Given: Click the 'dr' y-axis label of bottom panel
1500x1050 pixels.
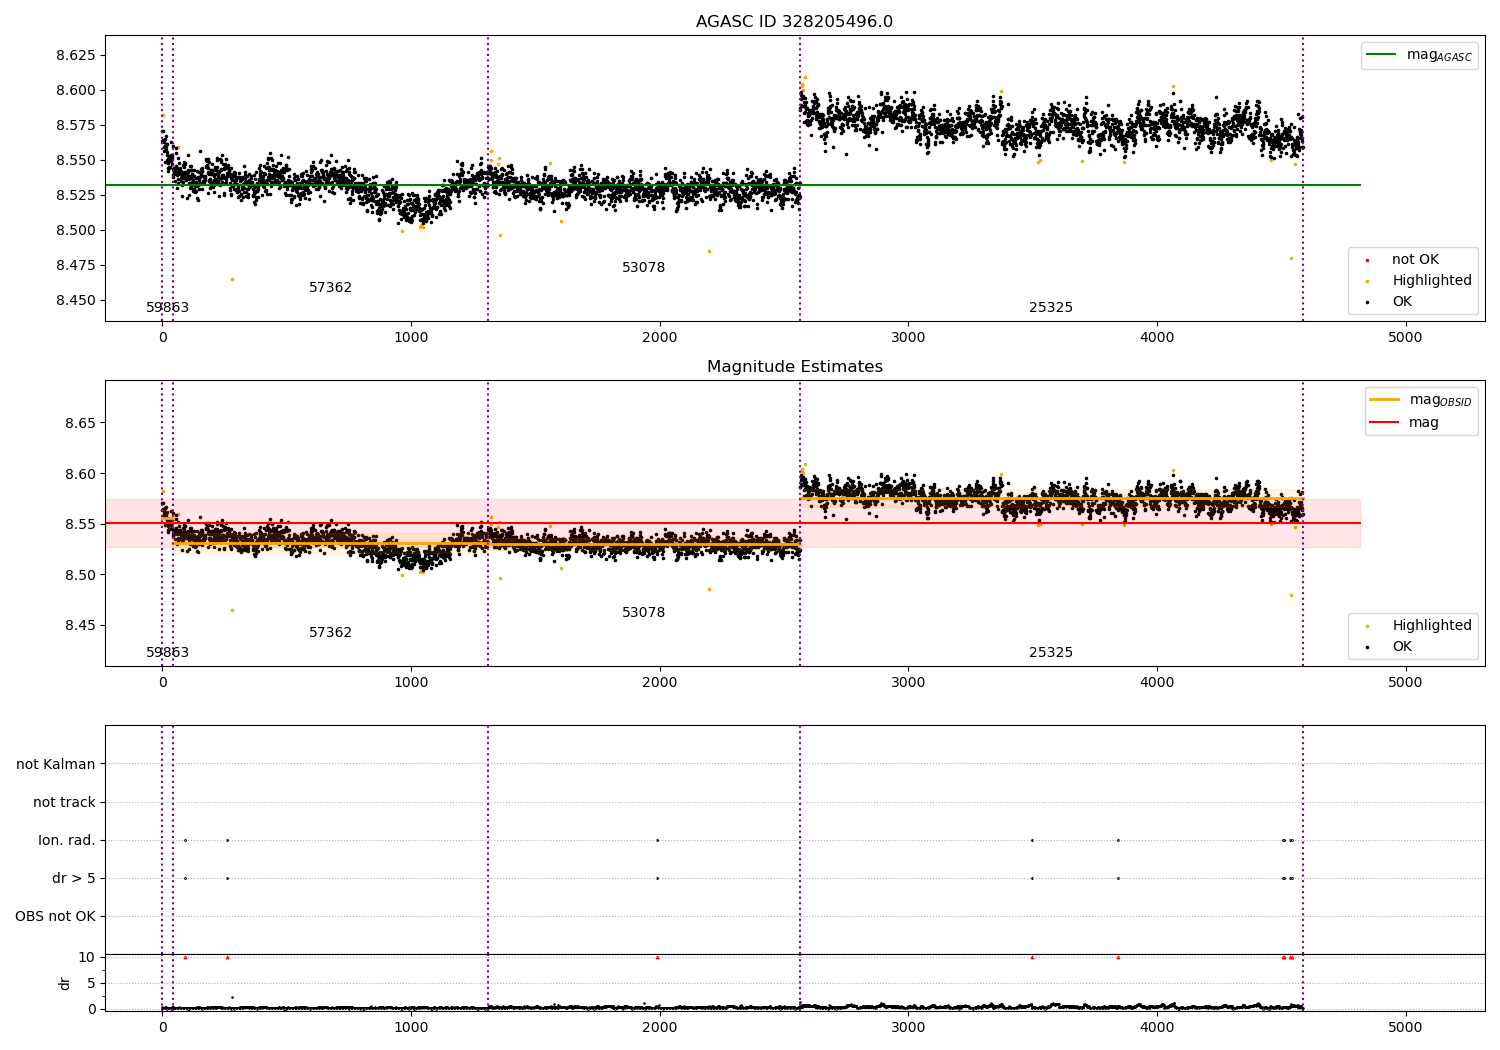Looking at the screenshot, I should [x=65, y=983].
